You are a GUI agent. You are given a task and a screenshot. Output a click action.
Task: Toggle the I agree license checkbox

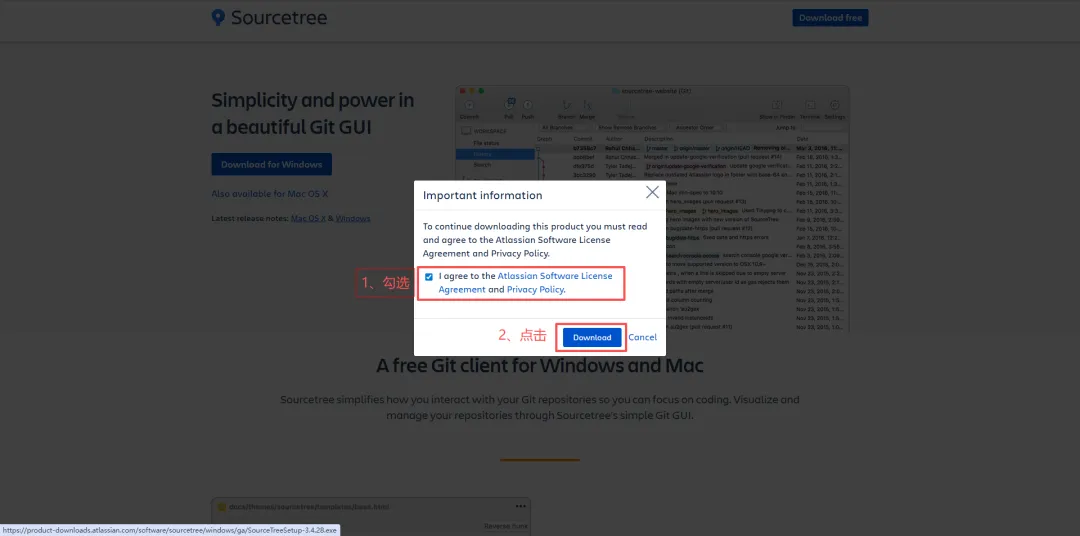[429, 276]
